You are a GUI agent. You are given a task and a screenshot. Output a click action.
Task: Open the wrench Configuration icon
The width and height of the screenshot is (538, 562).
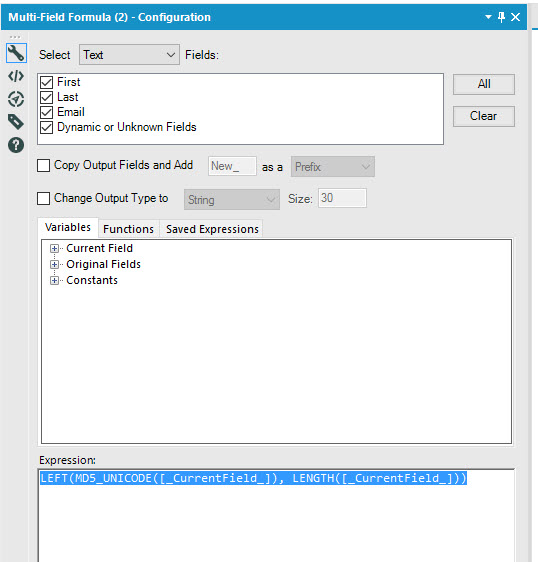tap(16, 53)
